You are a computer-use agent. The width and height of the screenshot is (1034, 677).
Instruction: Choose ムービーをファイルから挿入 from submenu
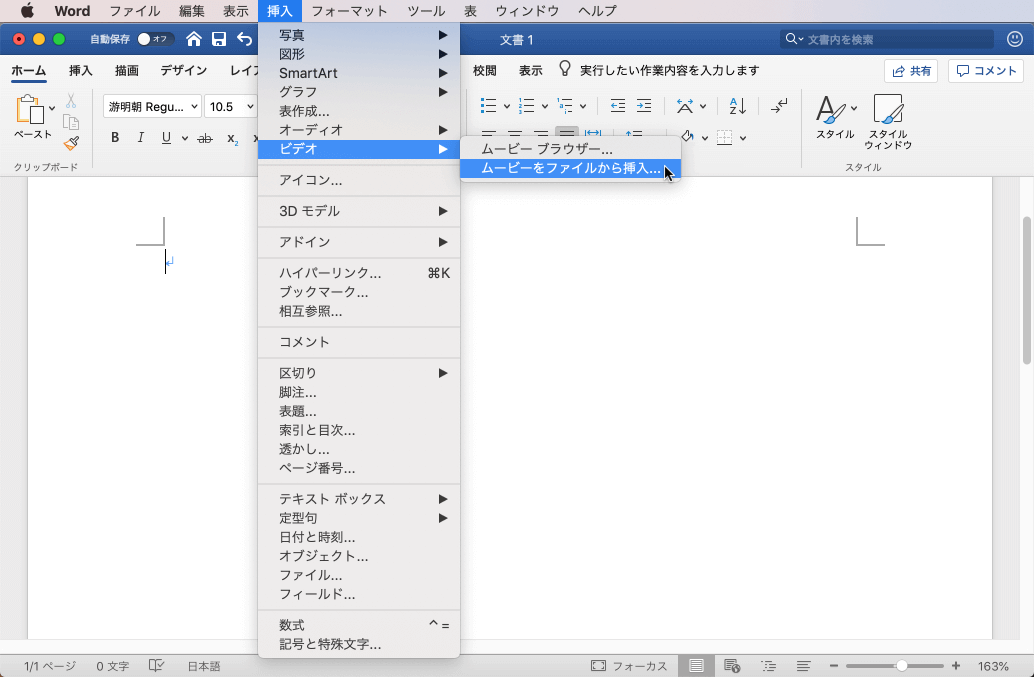coord(570,169)
